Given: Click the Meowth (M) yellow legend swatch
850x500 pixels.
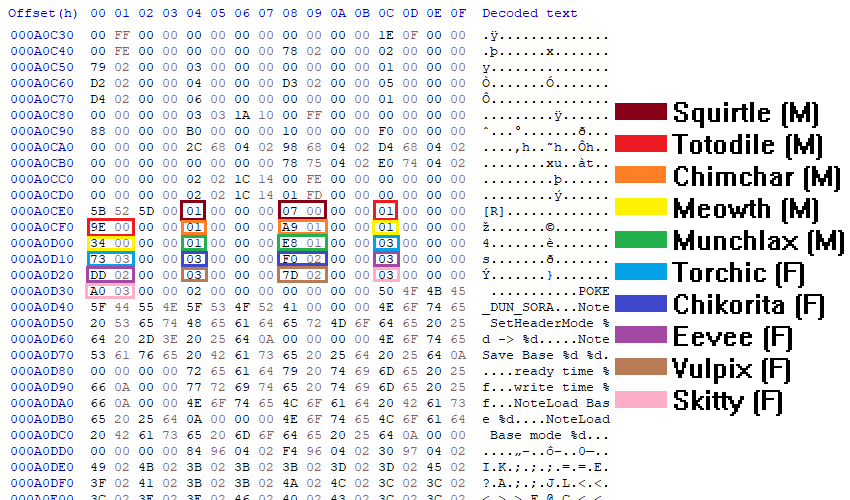Looking at the screenshot, I should pyautogui.click(x=640, y=207).
